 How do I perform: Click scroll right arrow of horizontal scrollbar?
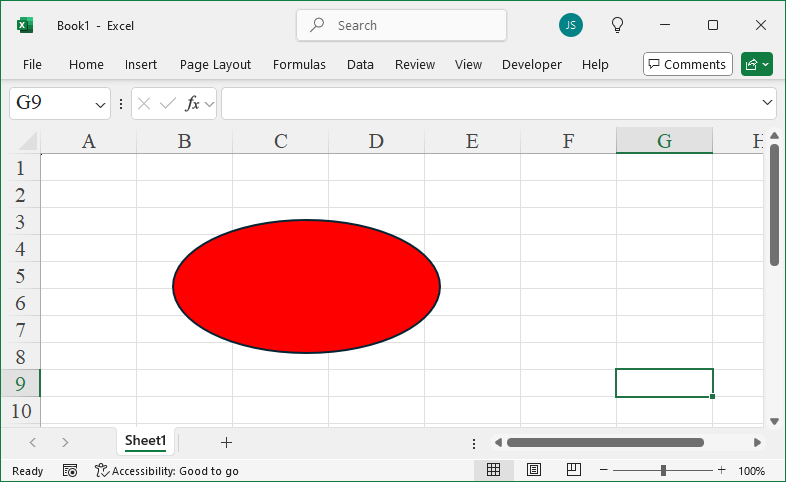[x=757, y=442]
